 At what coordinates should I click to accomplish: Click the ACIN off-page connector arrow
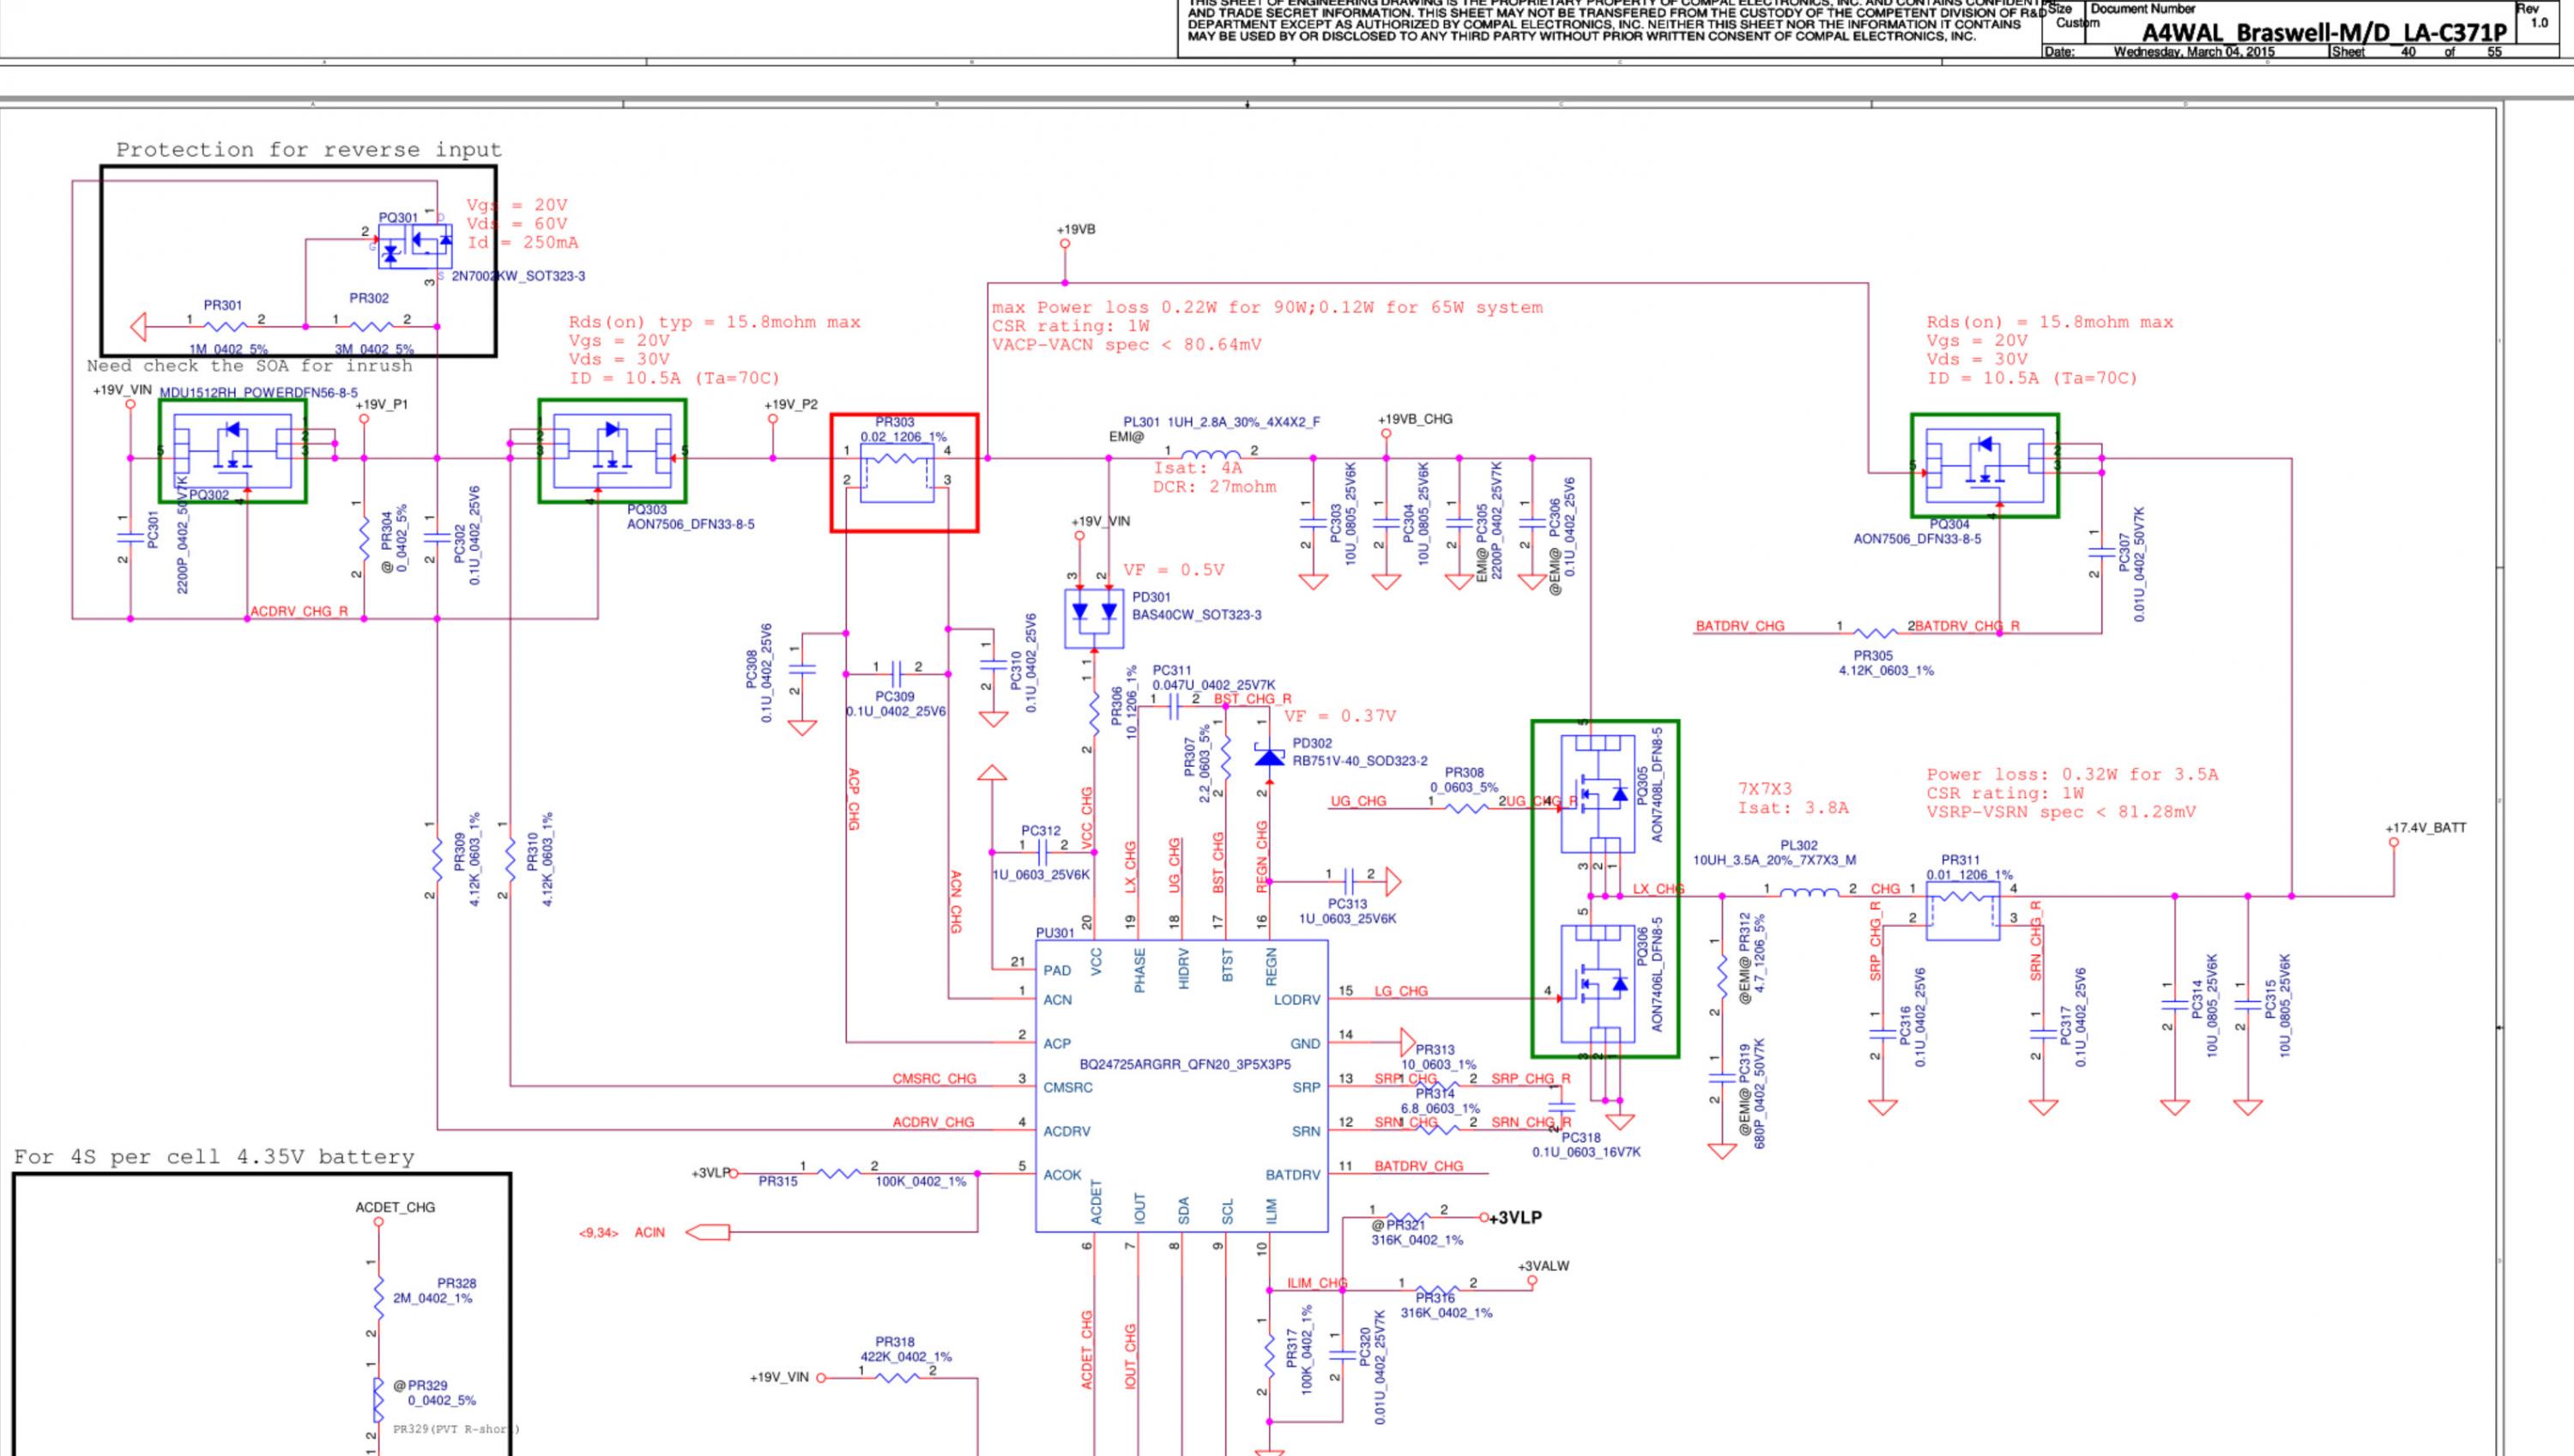click(x=708, y=1232)
